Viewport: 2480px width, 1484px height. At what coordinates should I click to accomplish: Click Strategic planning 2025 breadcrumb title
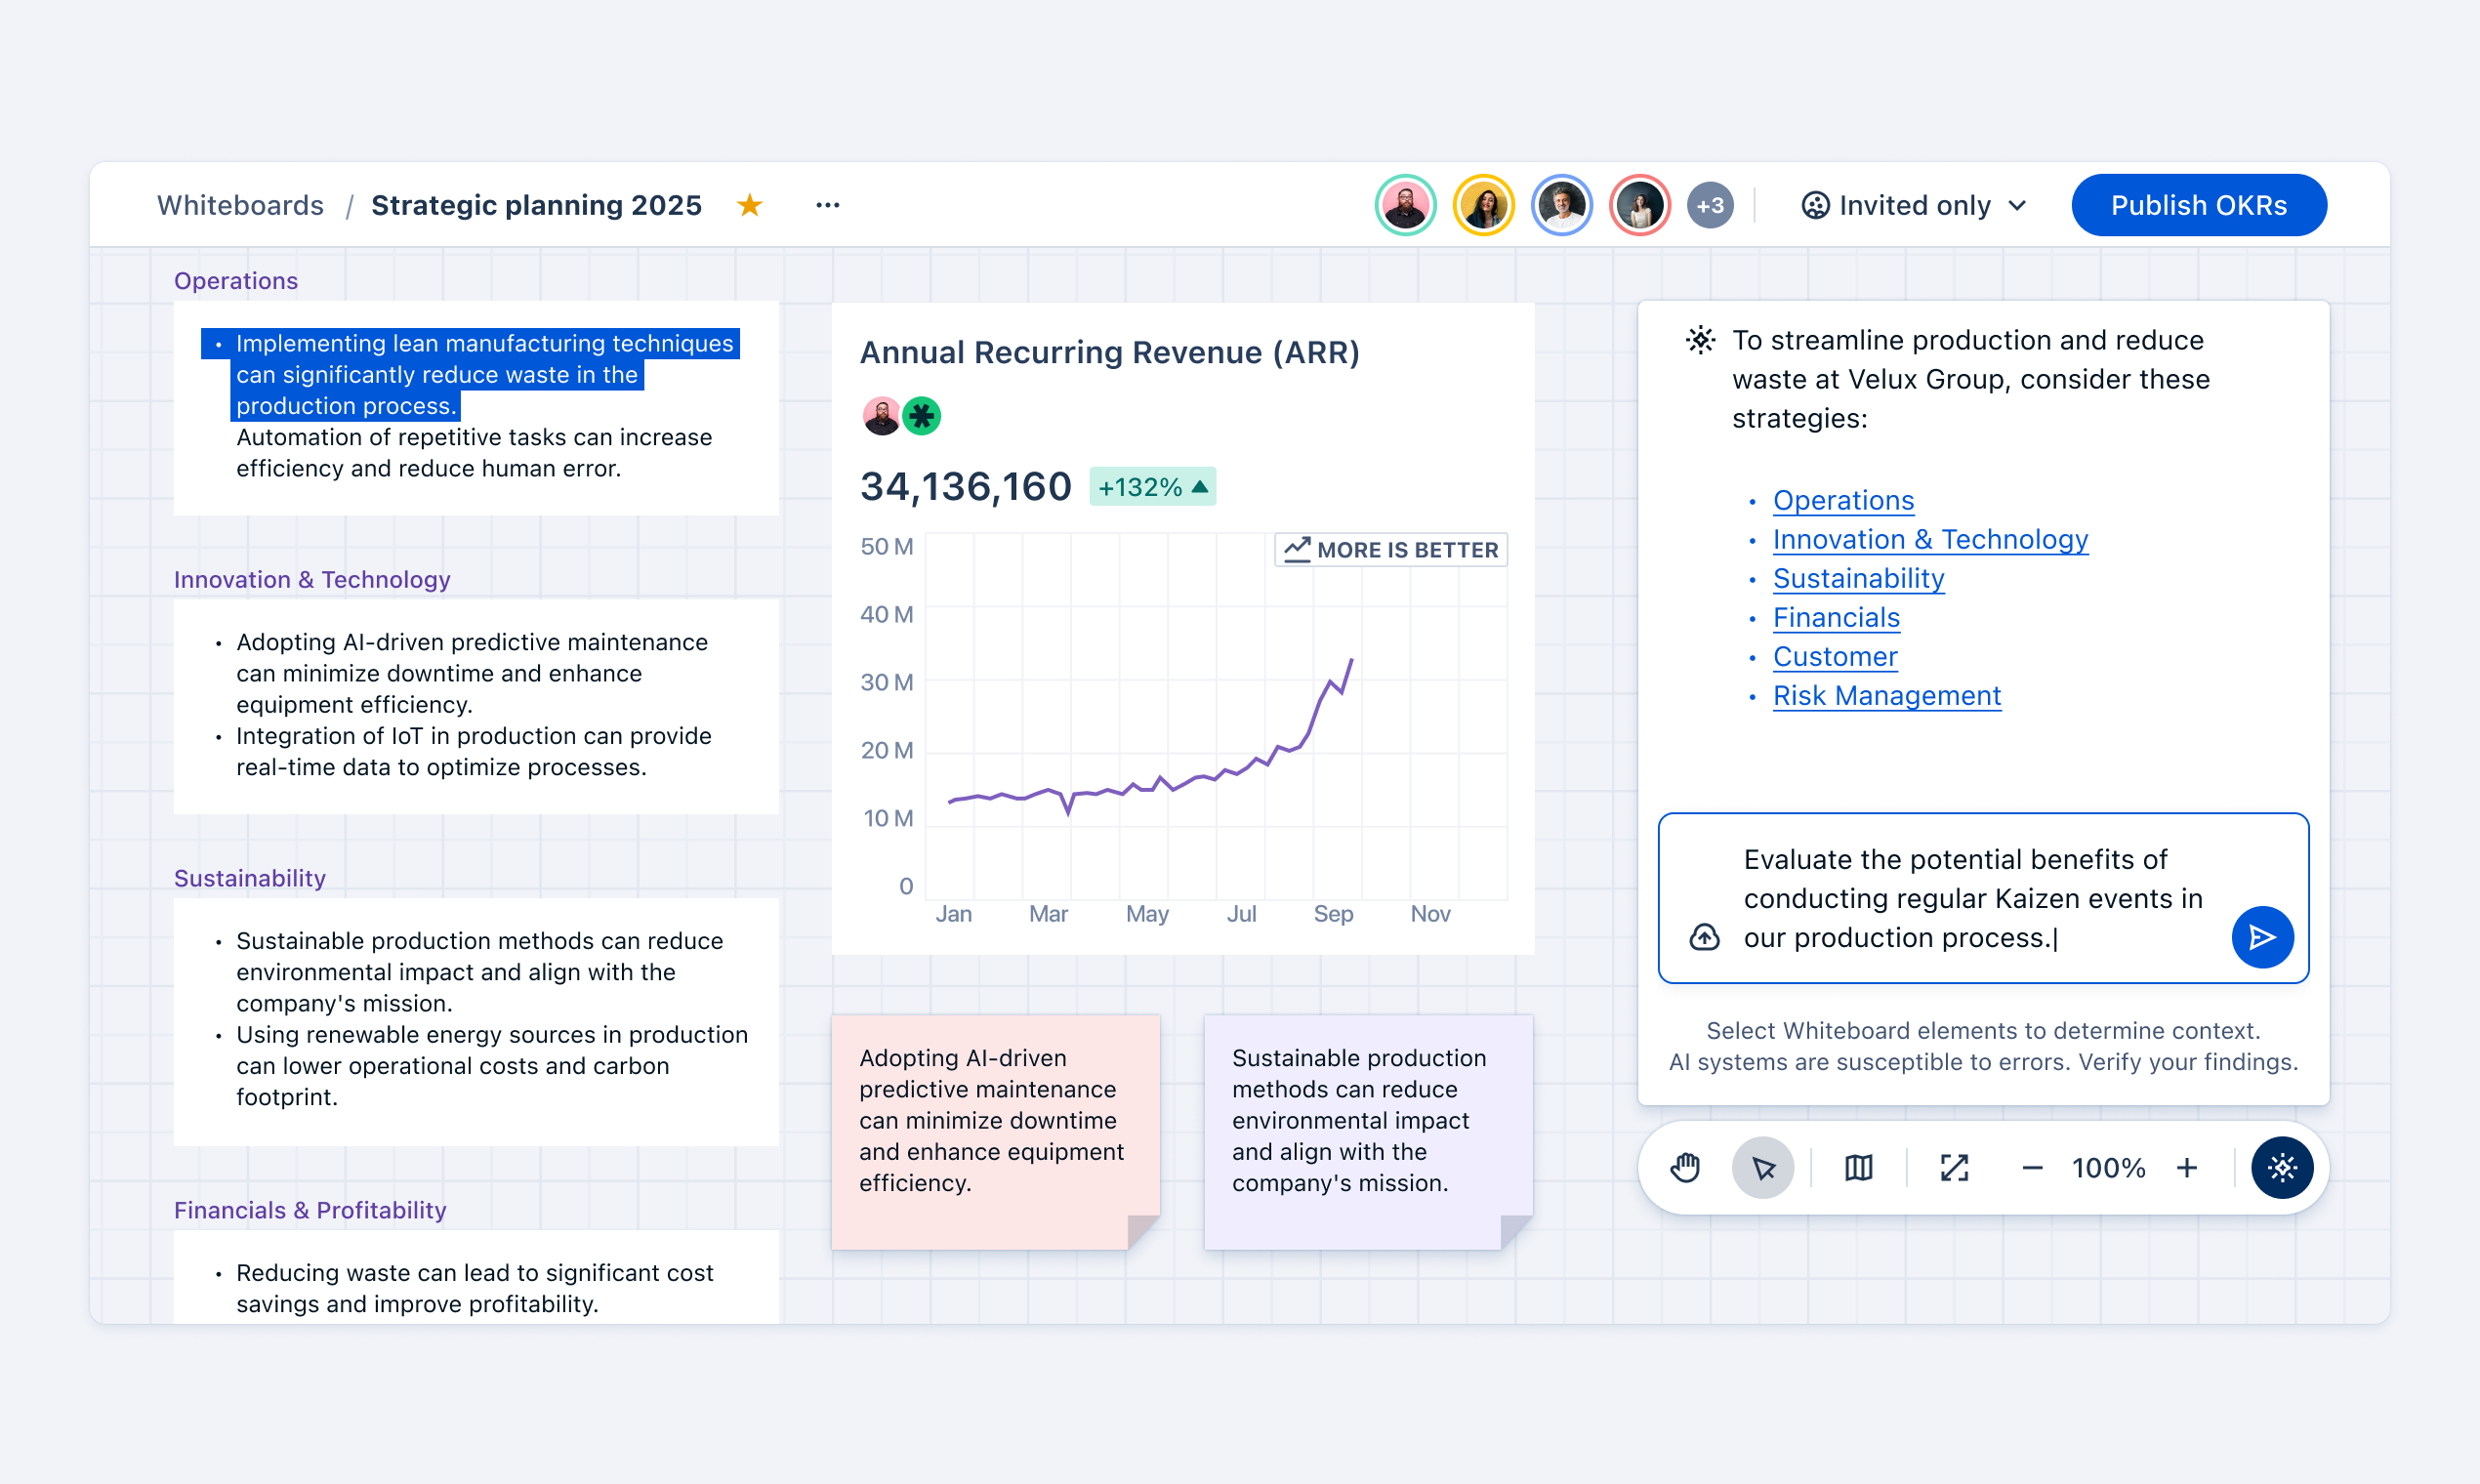click(x=536, y=205)
